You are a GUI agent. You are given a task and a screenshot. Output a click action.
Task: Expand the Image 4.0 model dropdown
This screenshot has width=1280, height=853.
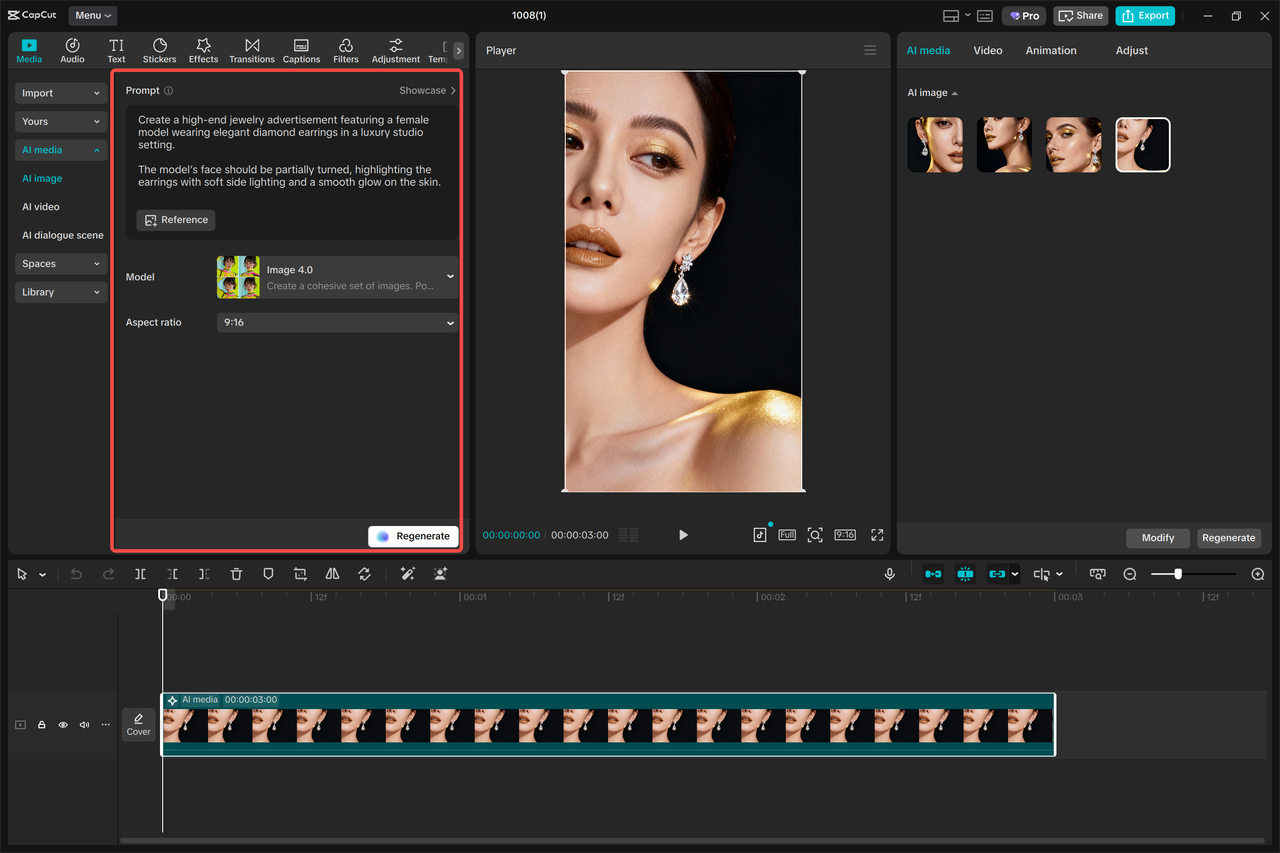pos(337,277)
